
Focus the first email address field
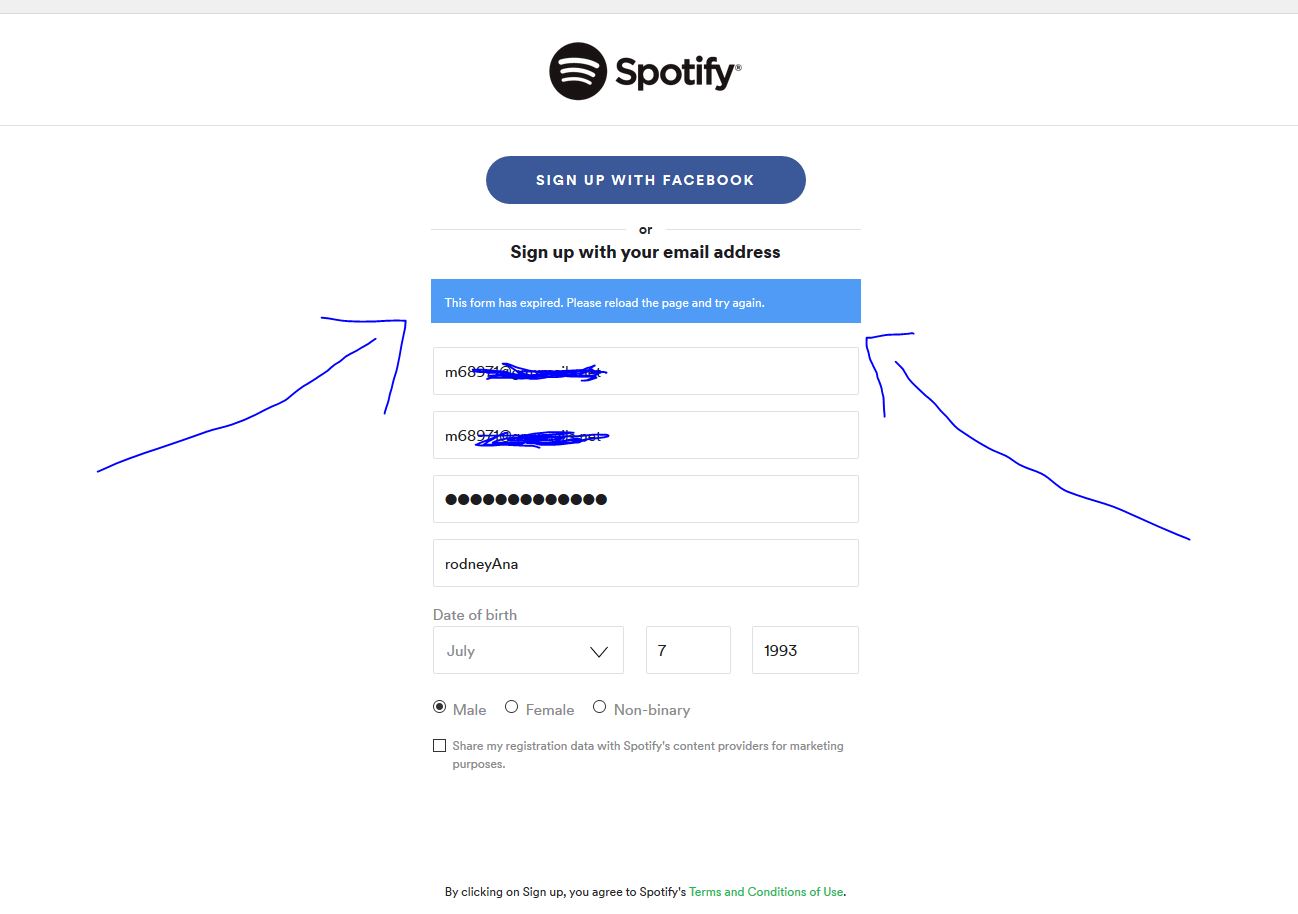[x=645, y=371]
